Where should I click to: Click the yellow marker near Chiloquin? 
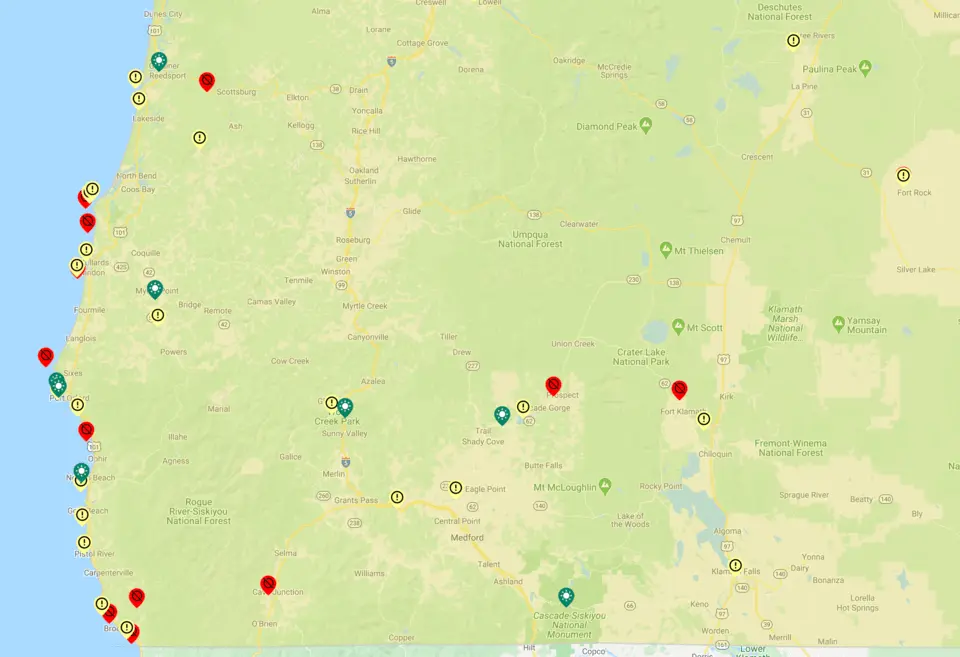click(704, 419)
